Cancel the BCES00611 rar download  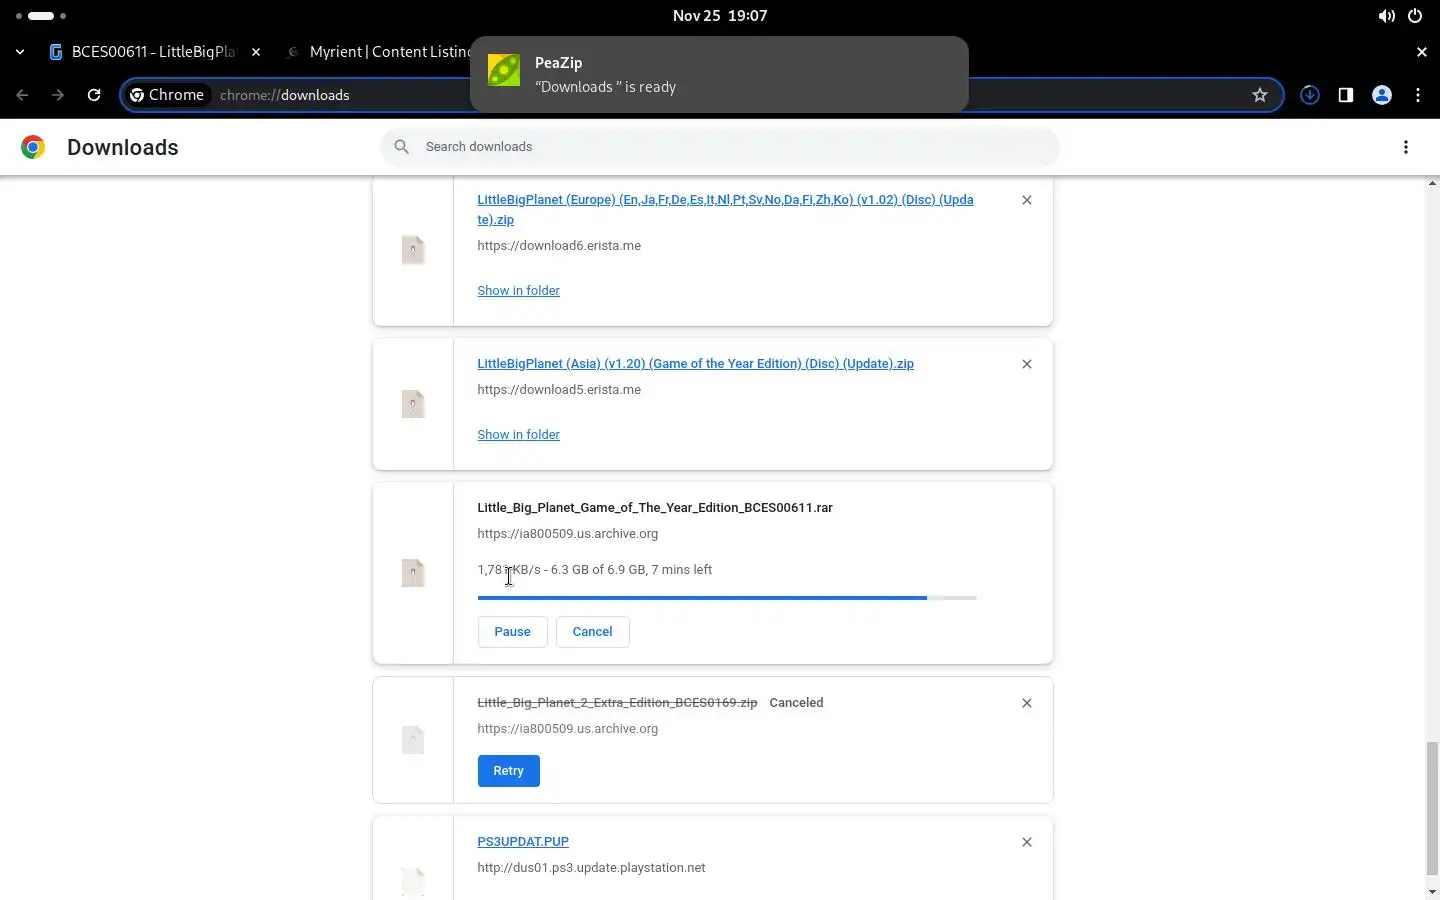point(592,632)
